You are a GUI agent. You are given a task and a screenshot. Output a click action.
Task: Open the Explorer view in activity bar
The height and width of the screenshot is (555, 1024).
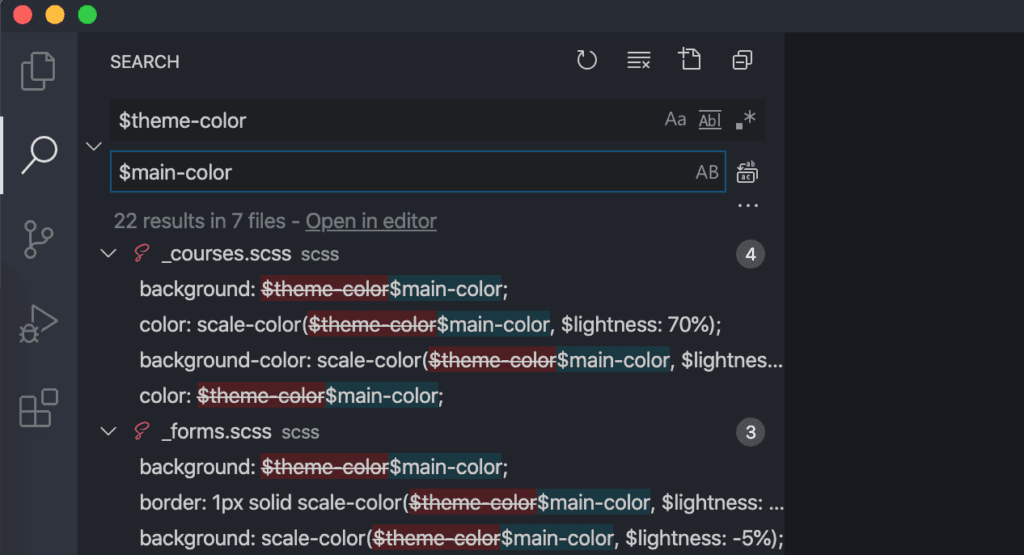tap(38, 71)
